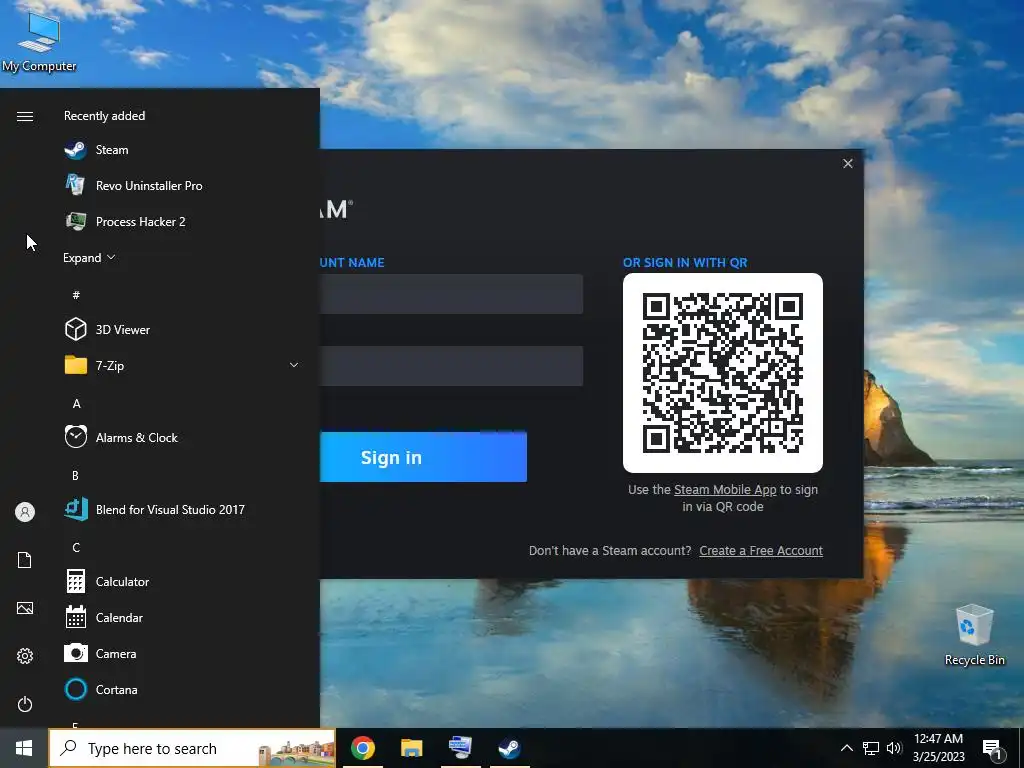Image resolution: width=1024 pixels, height=768 pixels.
Task: Jump to letter C section header
Action: coord(76,547)
